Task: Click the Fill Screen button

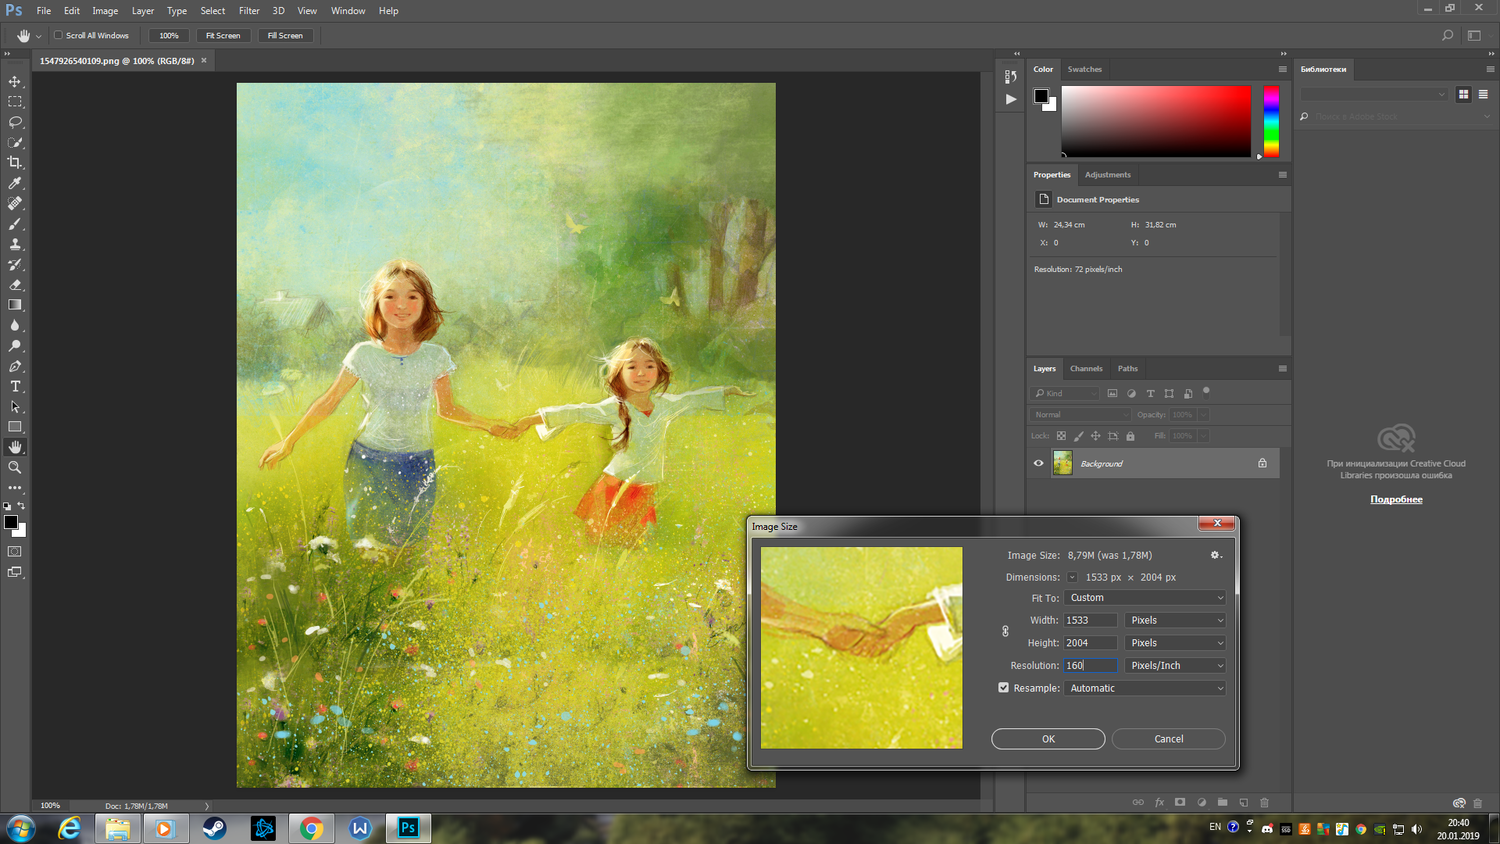Action: (x=285, y=35)
